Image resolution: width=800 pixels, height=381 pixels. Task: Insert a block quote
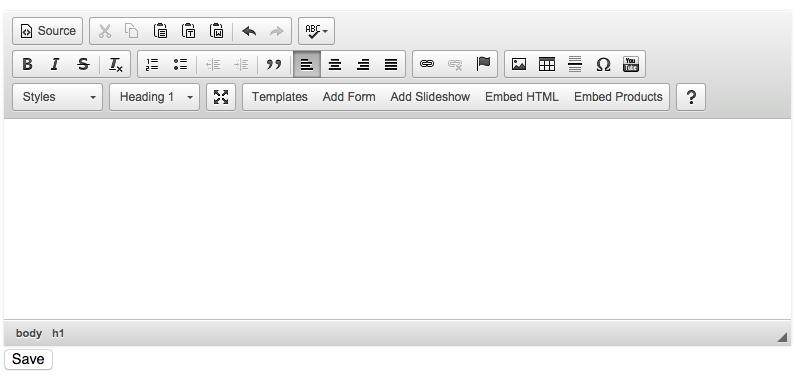(274, 64)
